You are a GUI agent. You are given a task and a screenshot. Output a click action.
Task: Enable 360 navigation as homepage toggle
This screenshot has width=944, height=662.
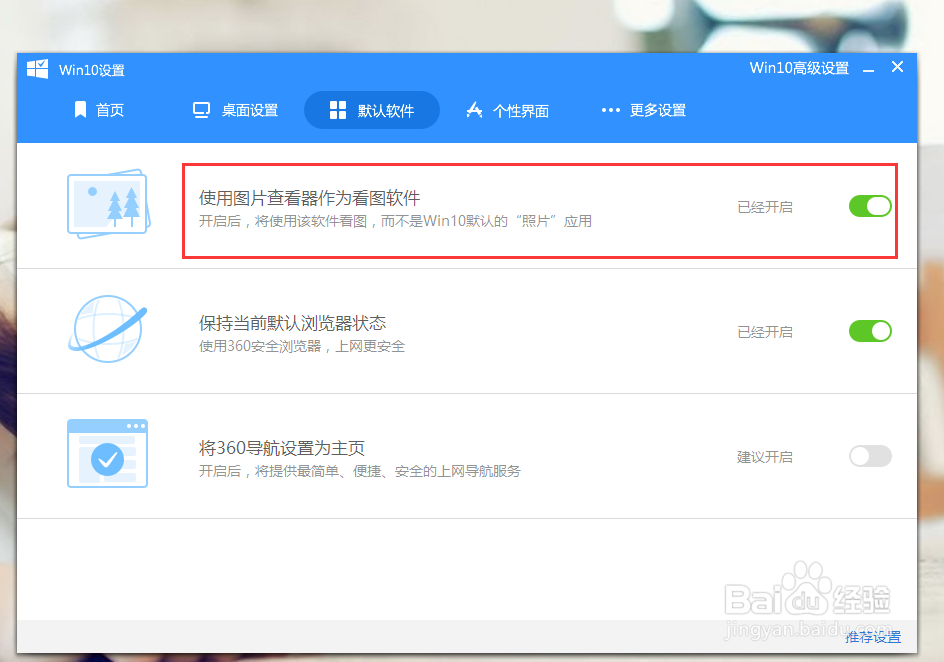(x=870, y=456)
